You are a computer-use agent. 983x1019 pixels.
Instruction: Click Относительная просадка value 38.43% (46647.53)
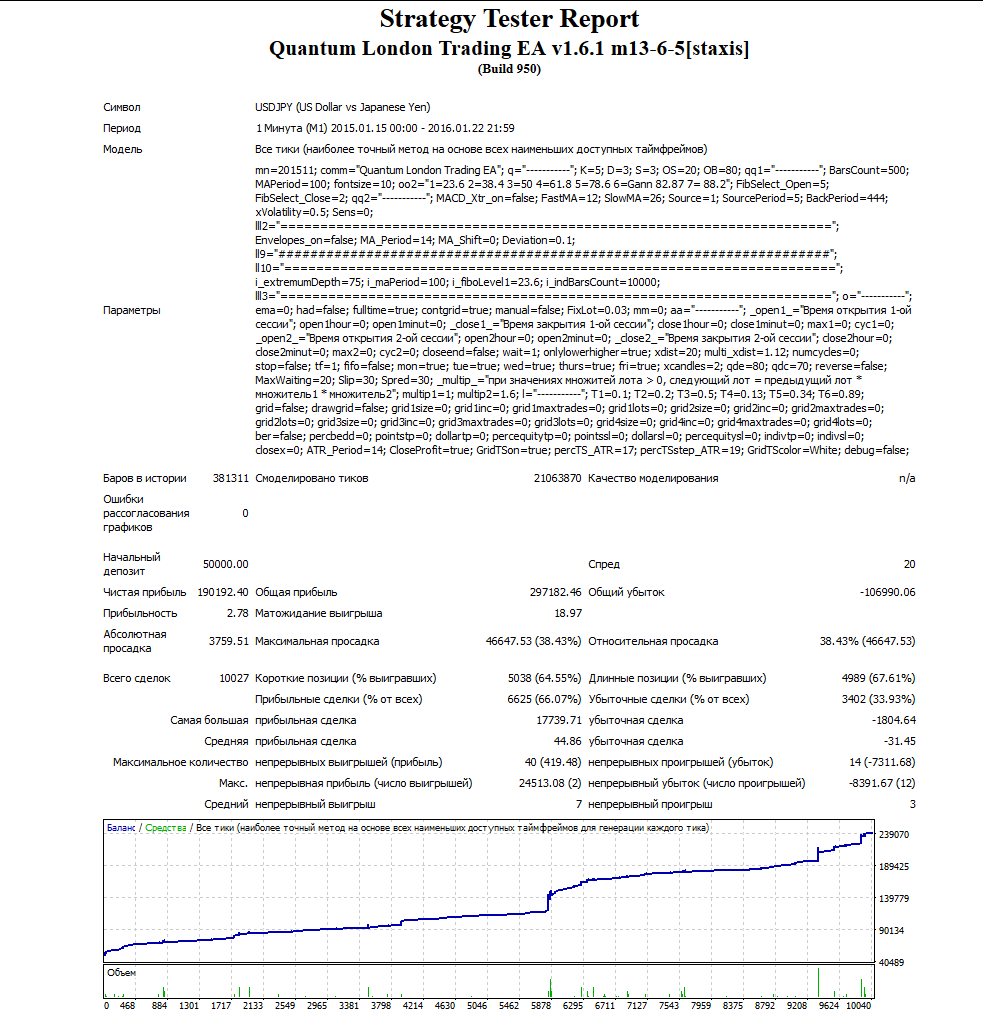[867, 641]
